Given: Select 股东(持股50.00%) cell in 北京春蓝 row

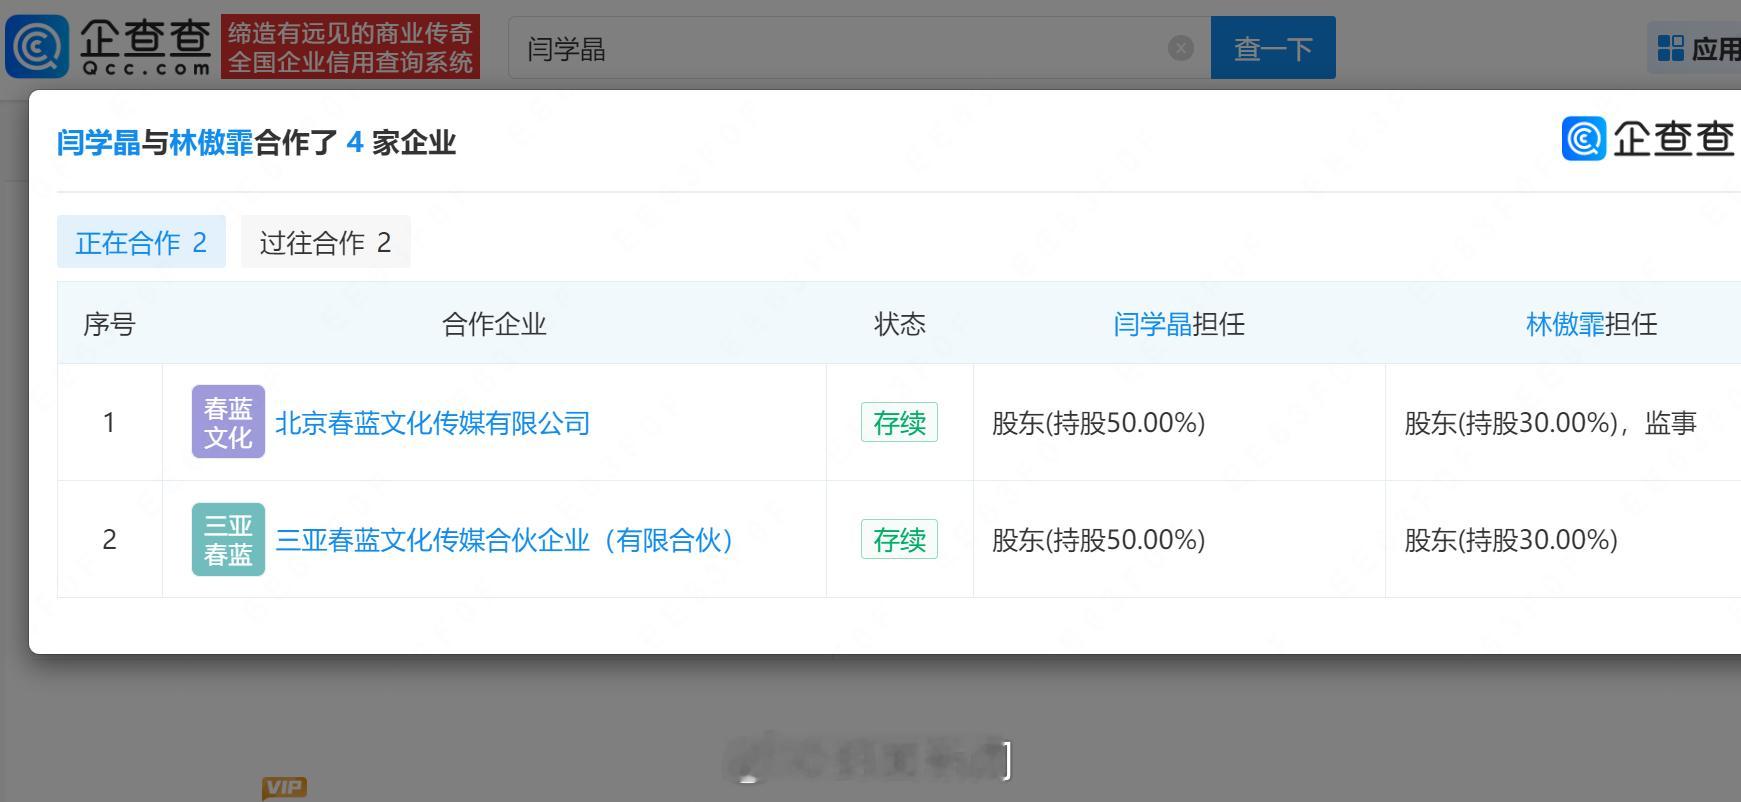Looking at the screenshot, I should point(1179,423).
